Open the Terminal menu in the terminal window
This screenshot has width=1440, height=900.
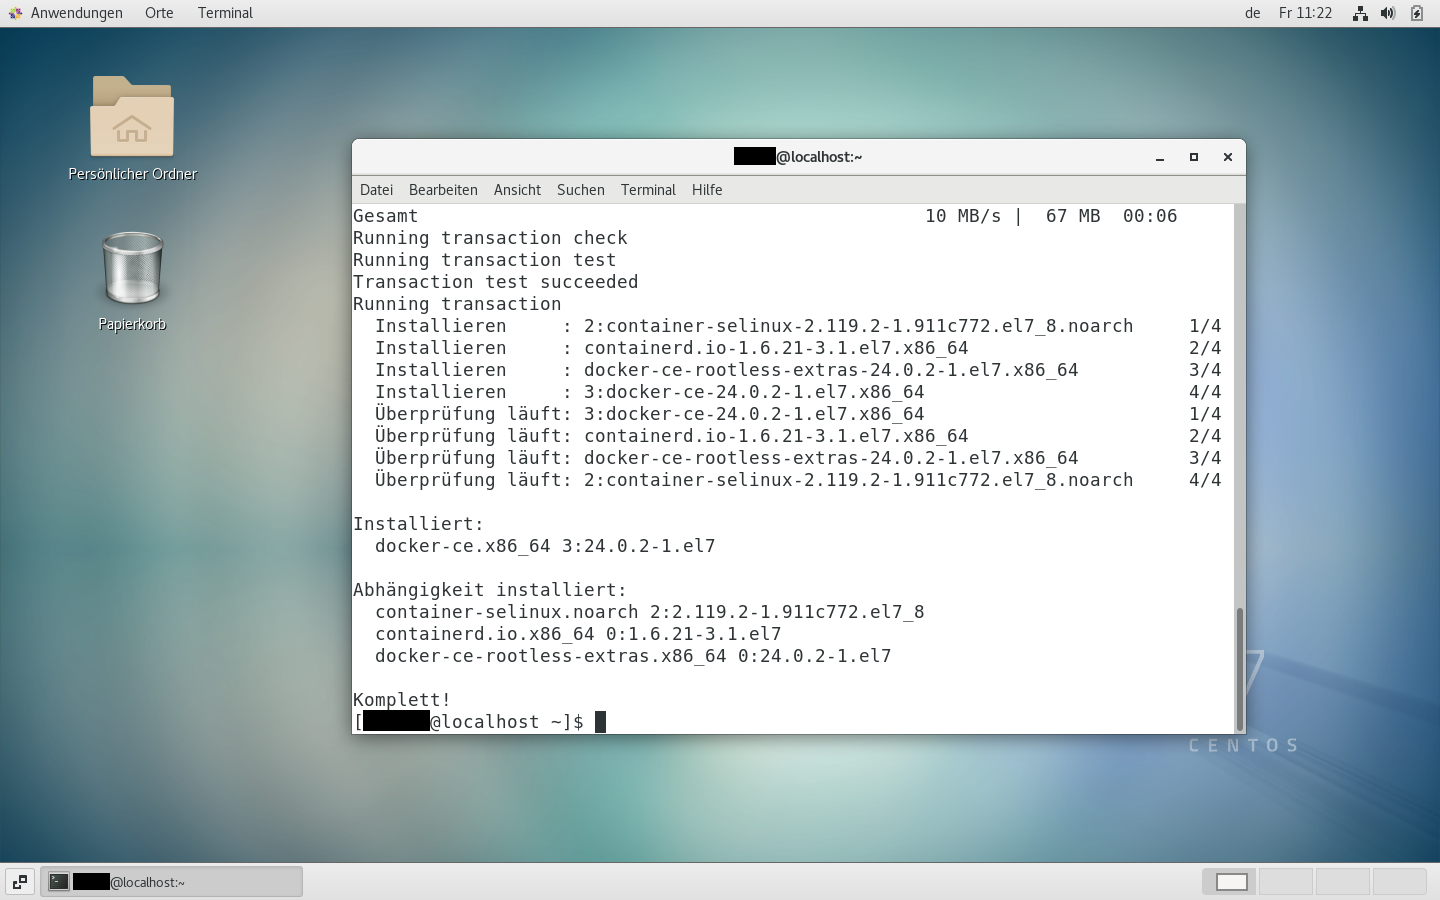point(648,190)
